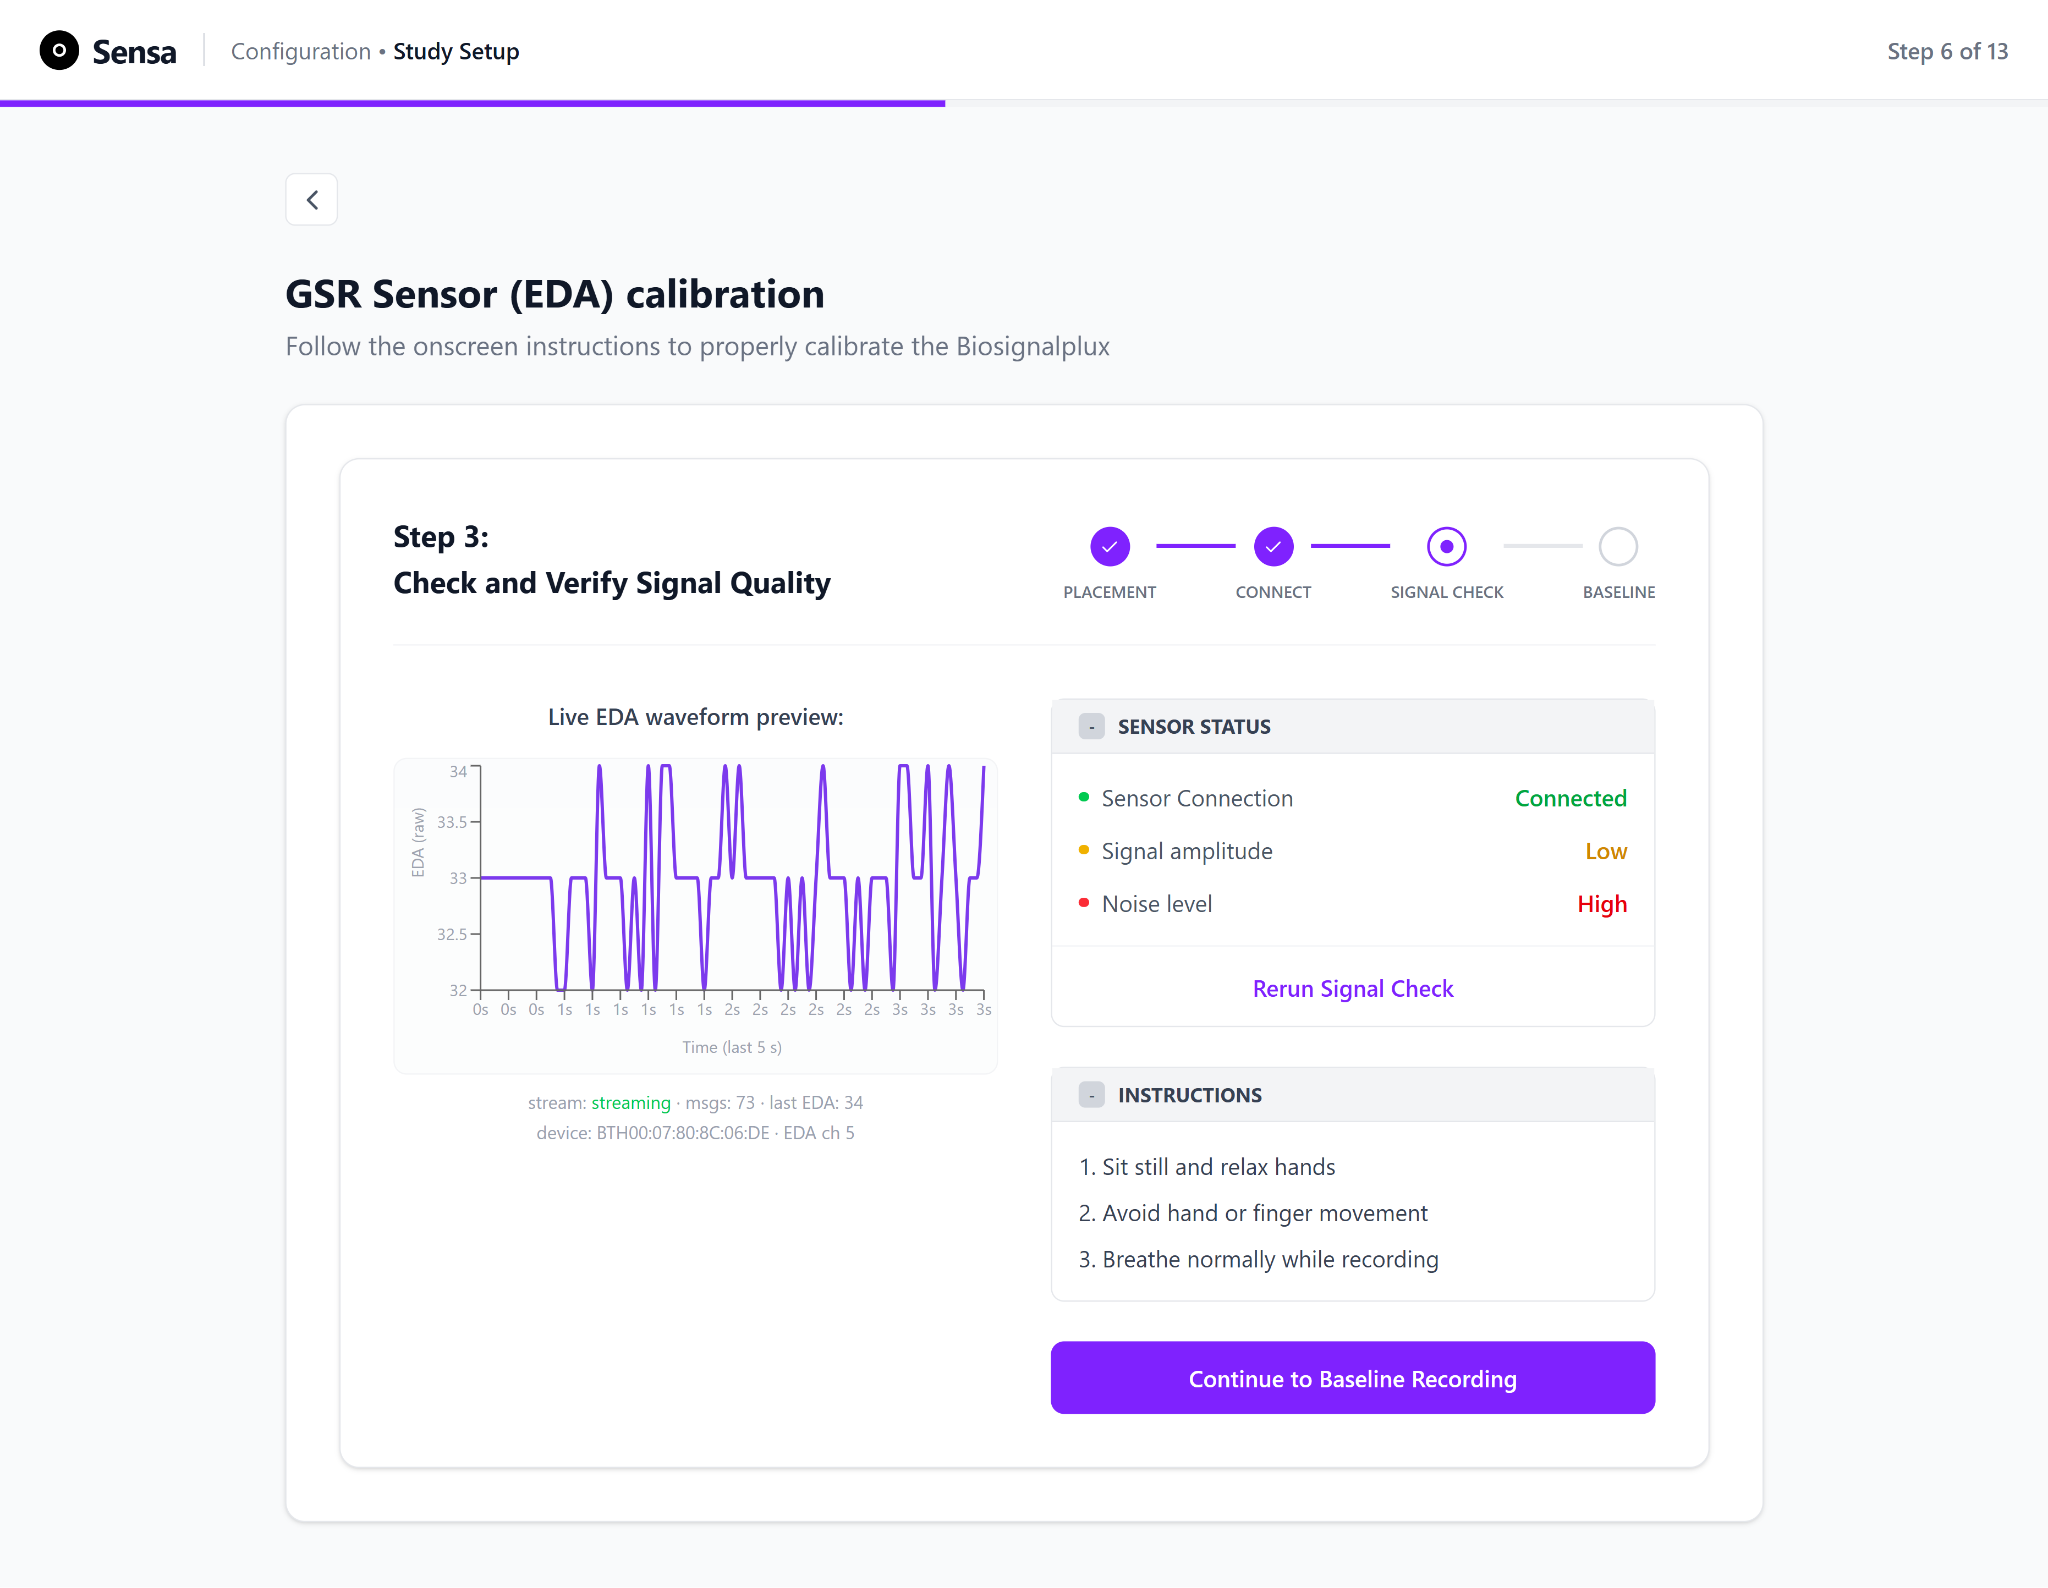
Task: Select the empty Baseline step circle
Action: tap(1618, 547)
